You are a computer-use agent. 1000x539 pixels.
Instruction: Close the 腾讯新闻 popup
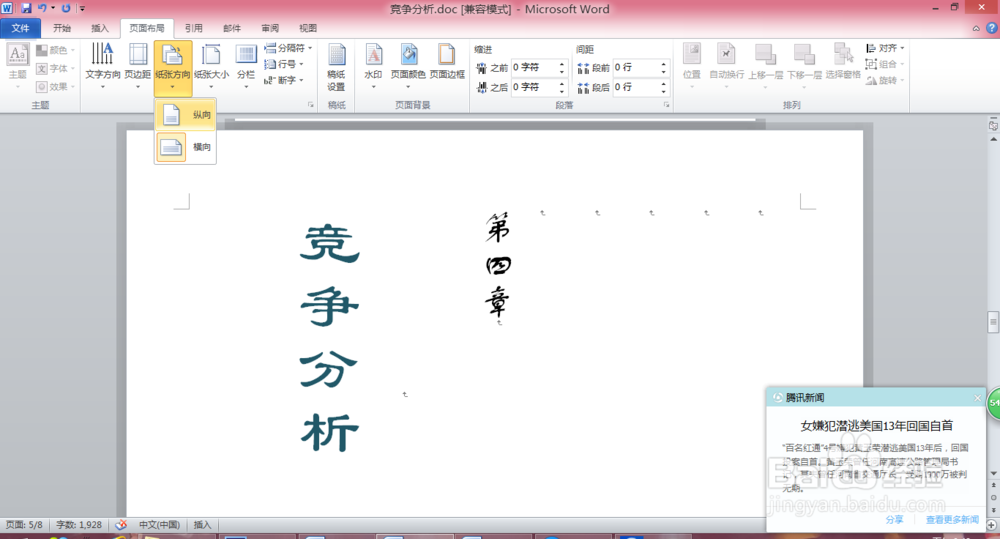pyautogui.click(x=978, y=398)
